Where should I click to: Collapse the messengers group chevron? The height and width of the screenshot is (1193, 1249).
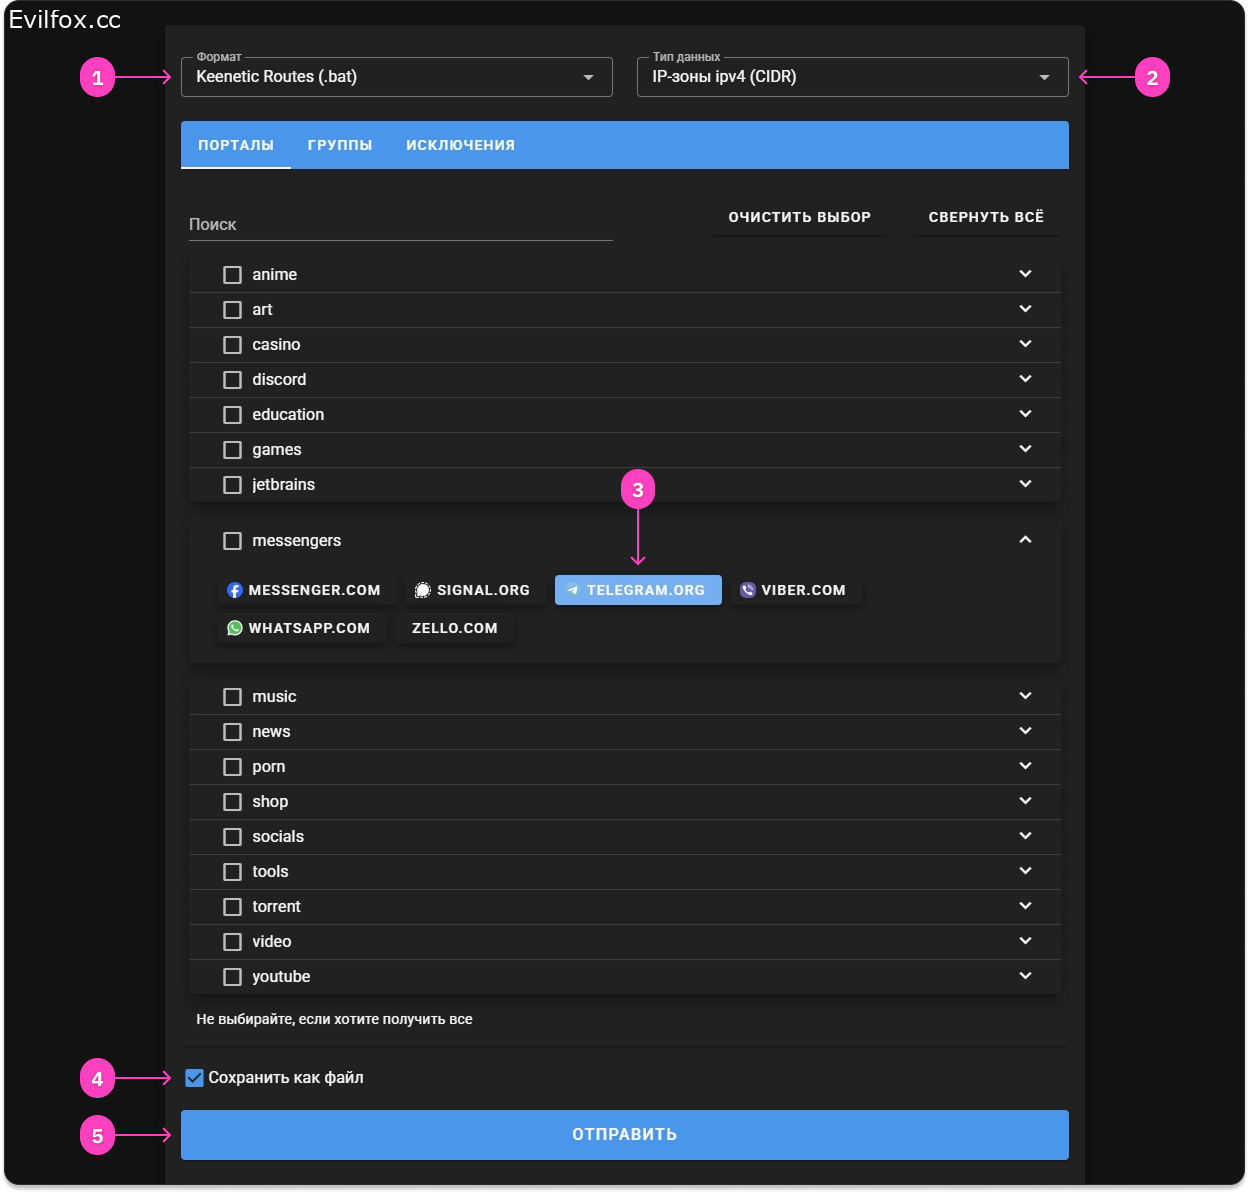point(1025,540)
